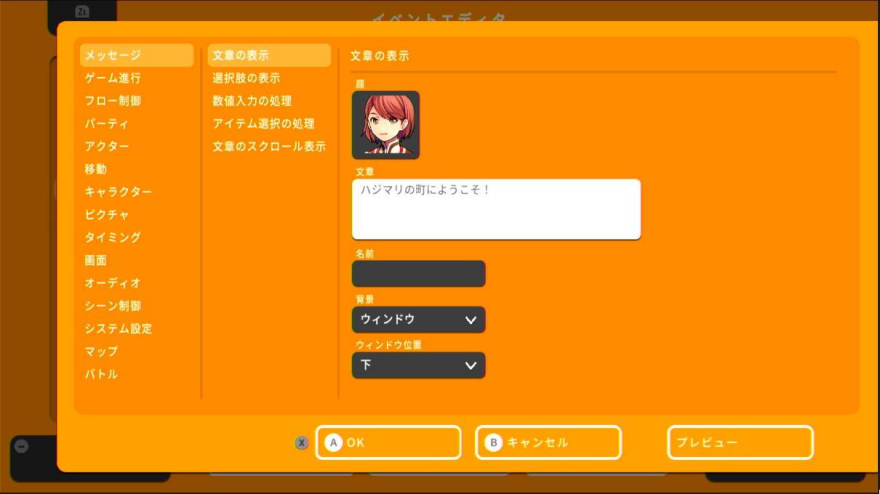Change the character face portrait

386,125
